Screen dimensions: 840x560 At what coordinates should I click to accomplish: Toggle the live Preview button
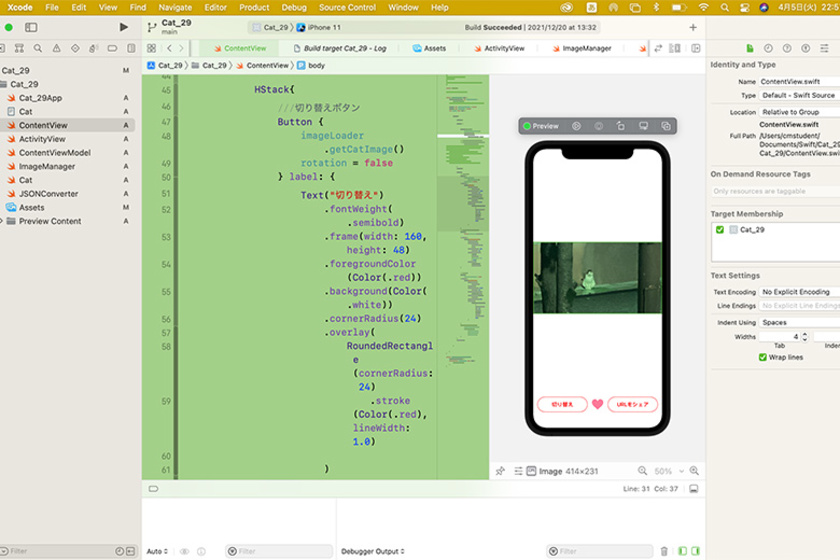(x=541, y=126)
